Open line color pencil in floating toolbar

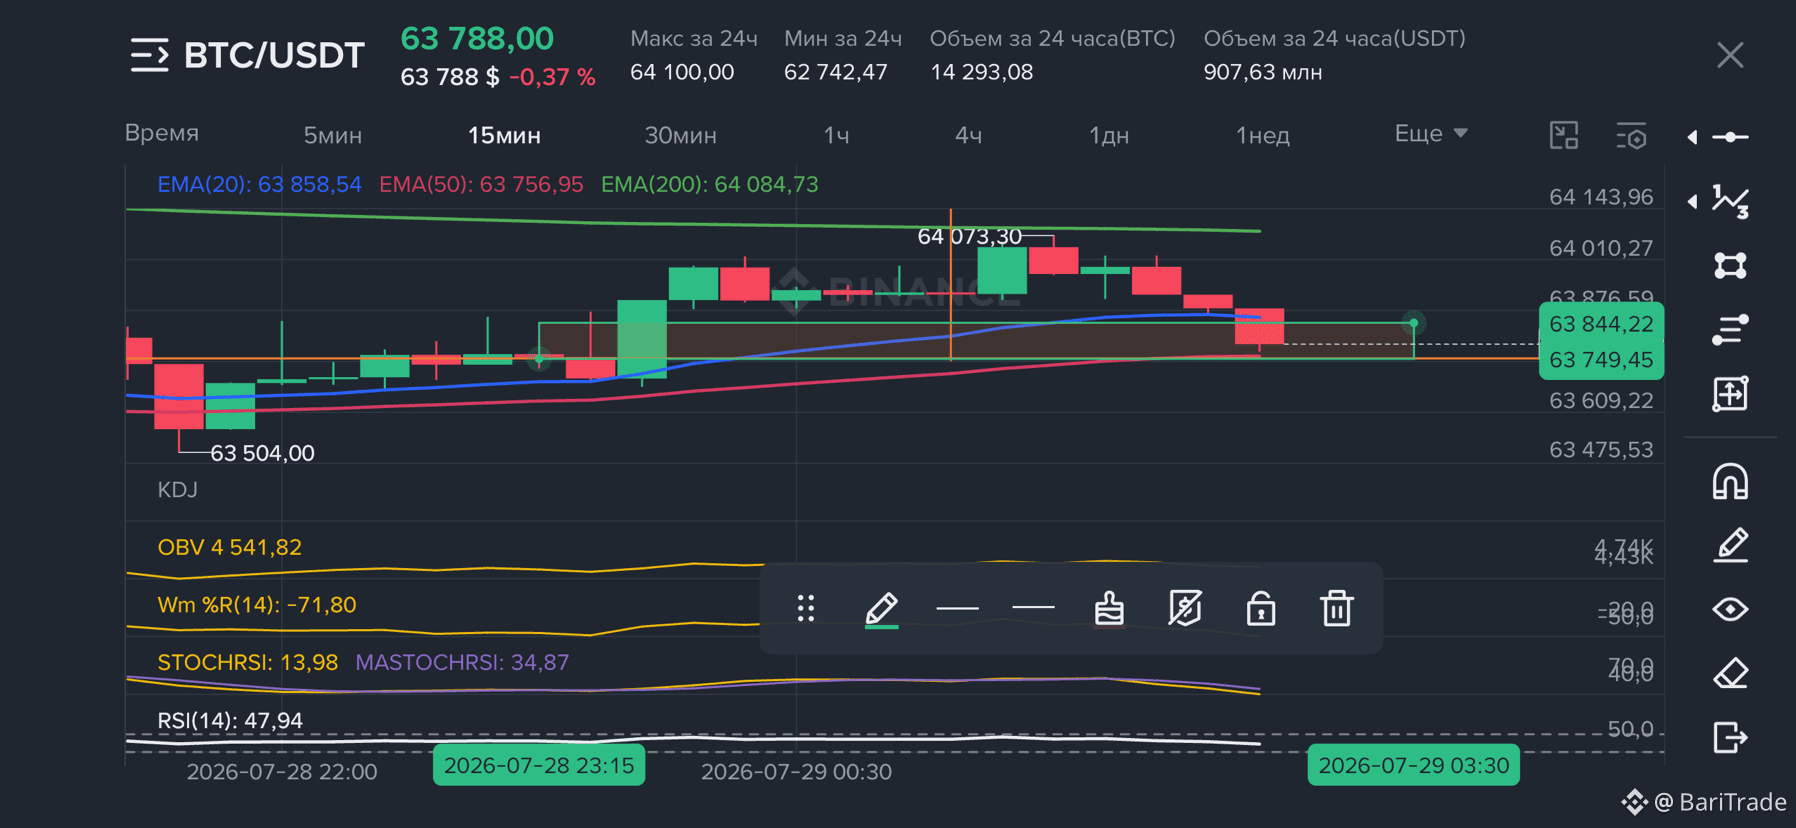tap(881, 608)
